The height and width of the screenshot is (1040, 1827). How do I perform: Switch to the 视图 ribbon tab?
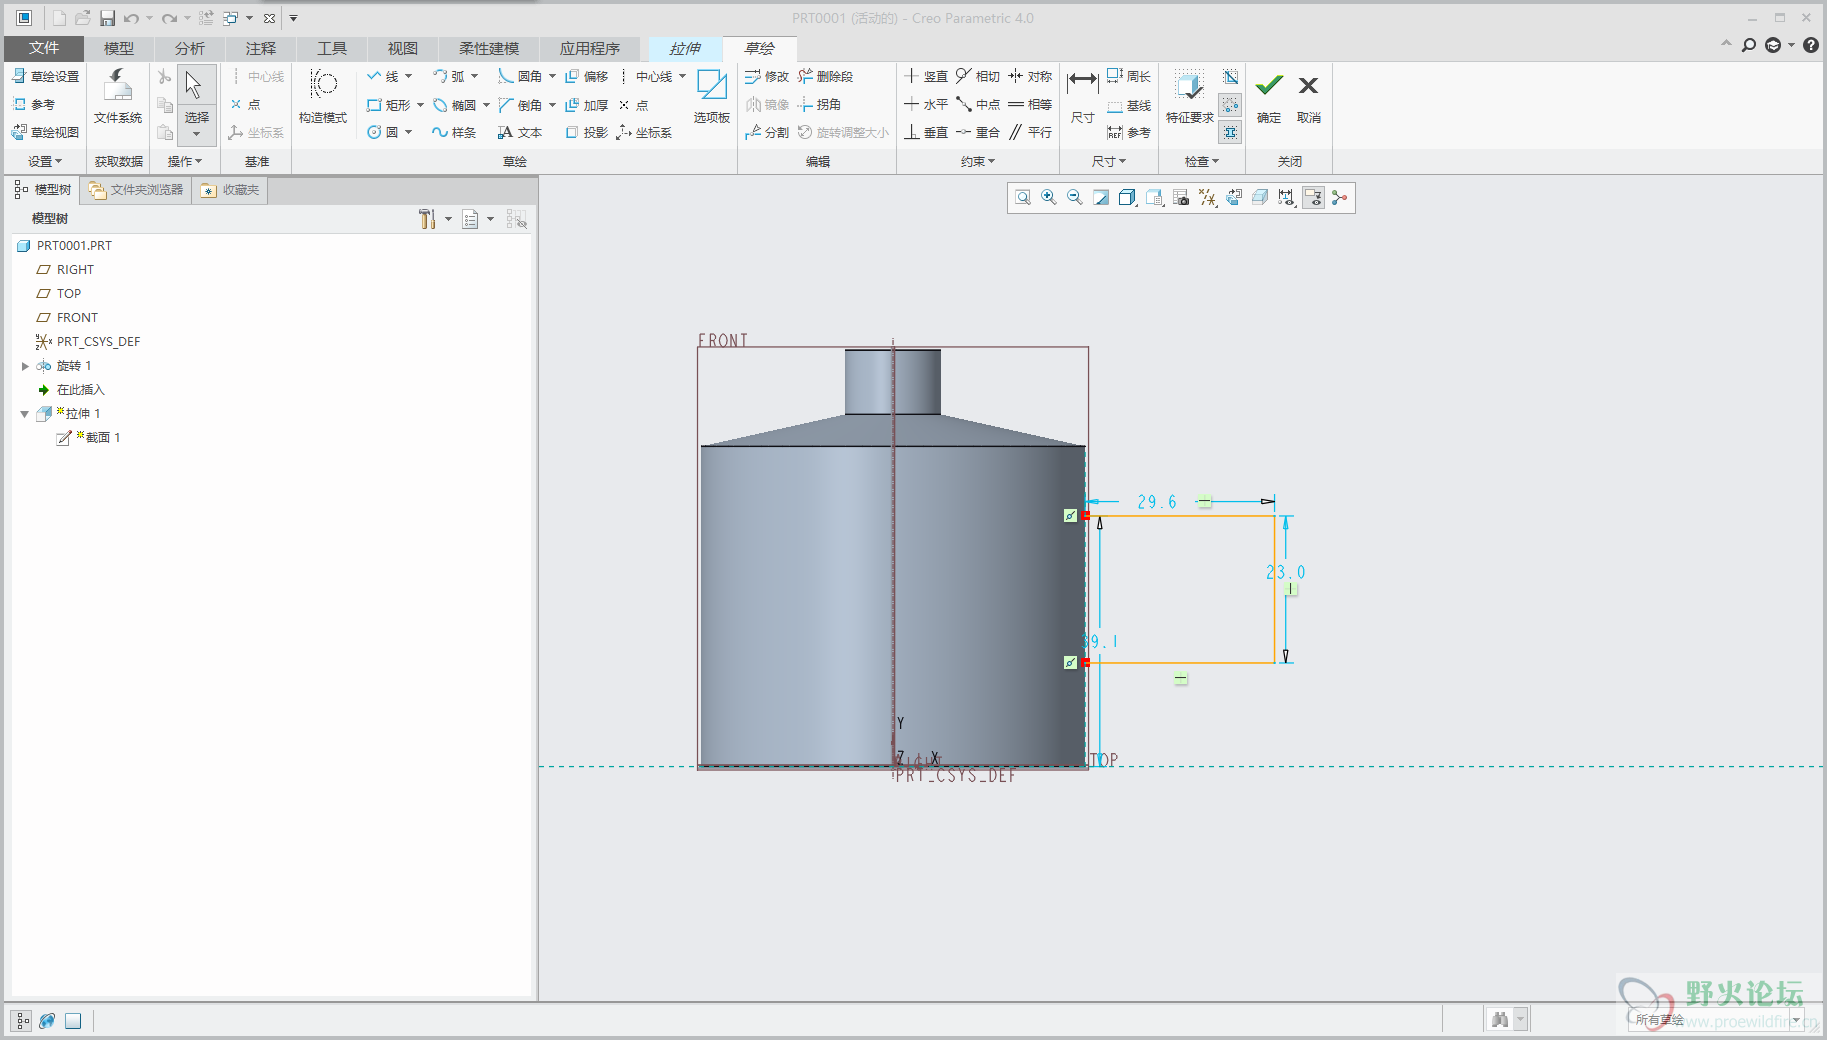click(403, 48)
